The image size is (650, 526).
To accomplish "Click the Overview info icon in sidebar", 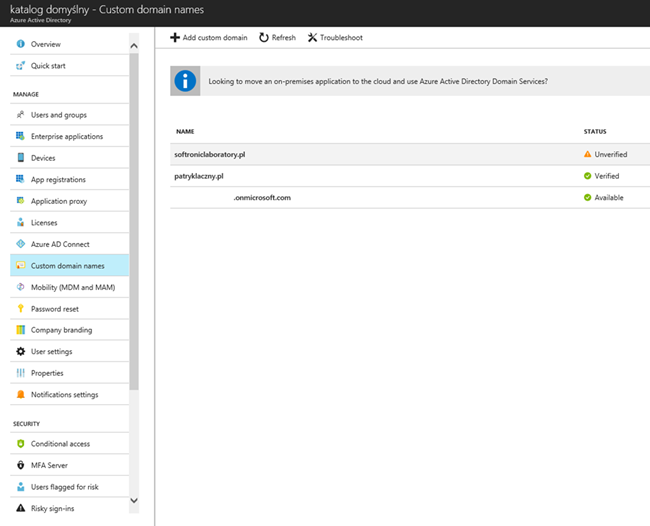I will [x=20, y=45].
